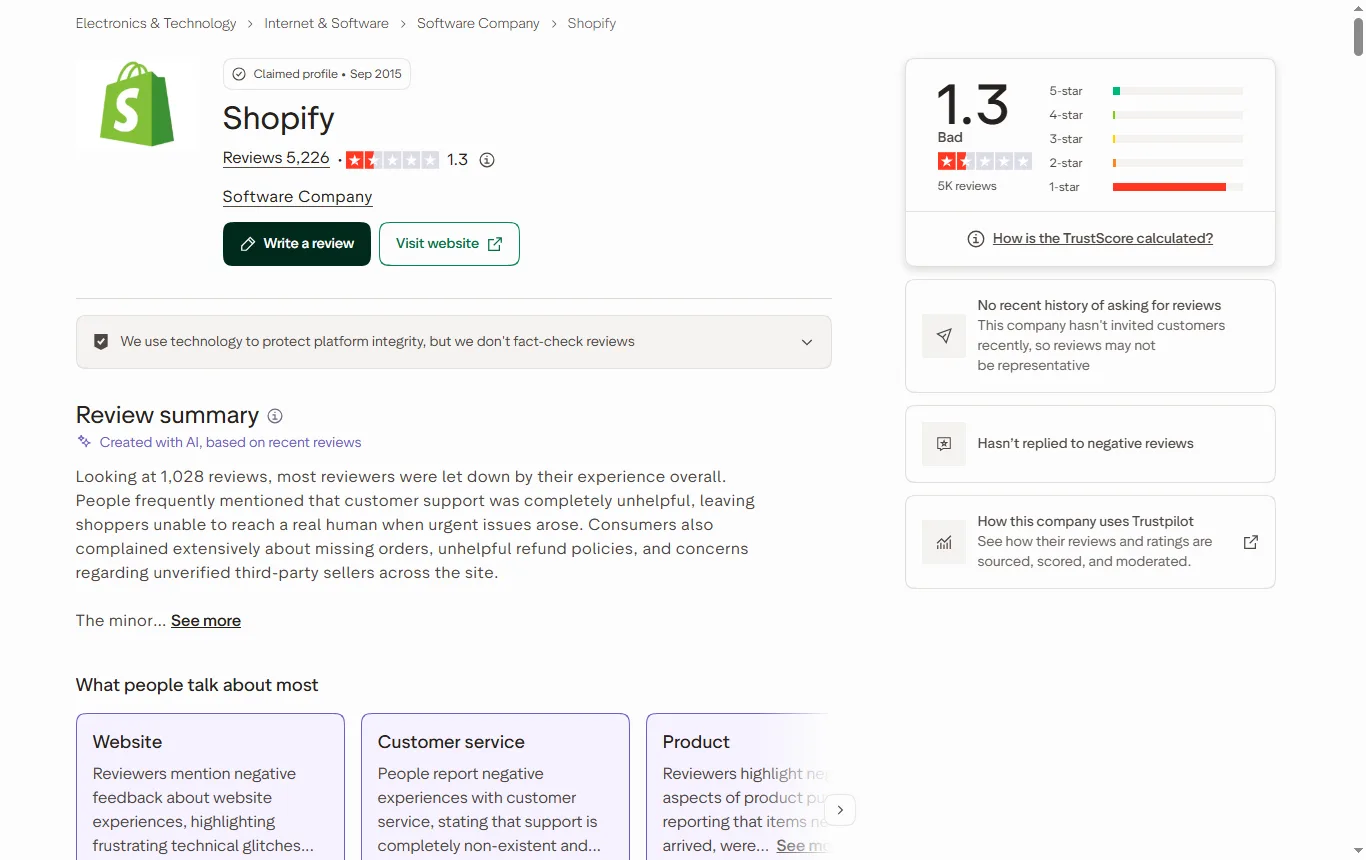Open Software Company breadcrumb

pos(478,23)
